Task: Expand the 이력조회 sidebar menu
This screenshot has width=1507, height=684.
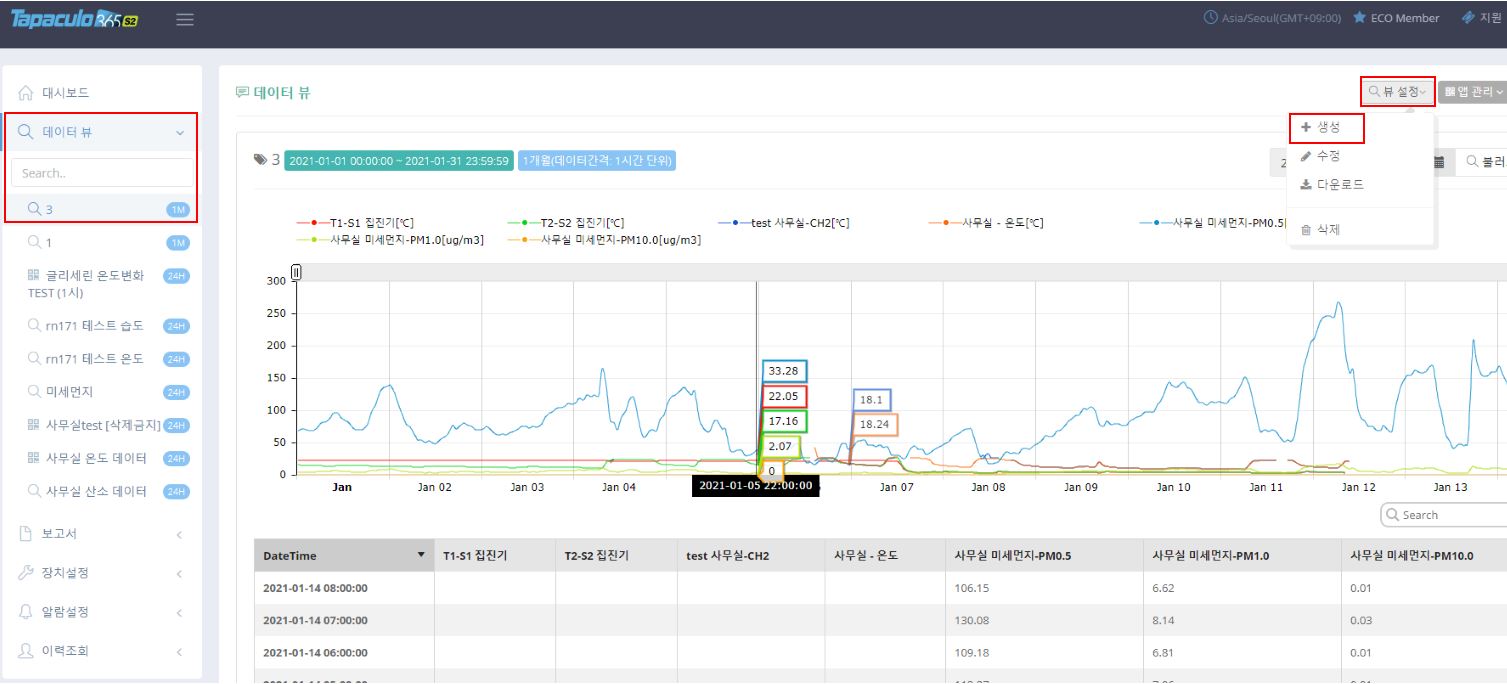Action: pyautogui.click(x=102, y=651)
